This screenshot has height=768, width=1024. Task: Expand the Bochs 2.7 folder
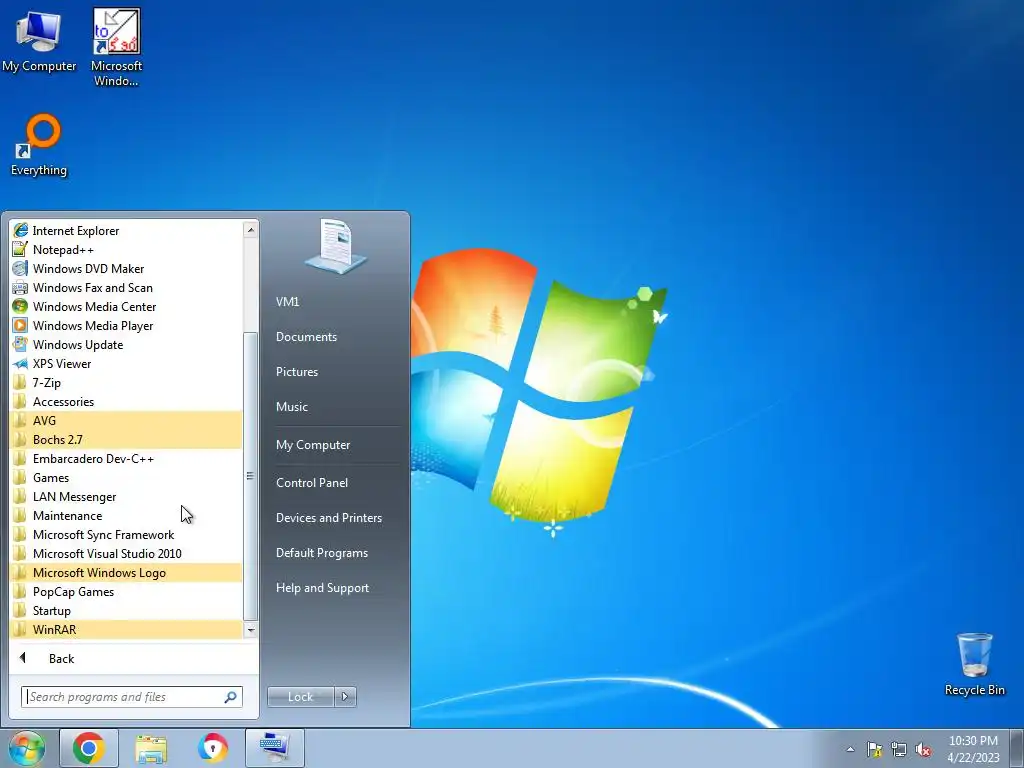click(126, 440)
